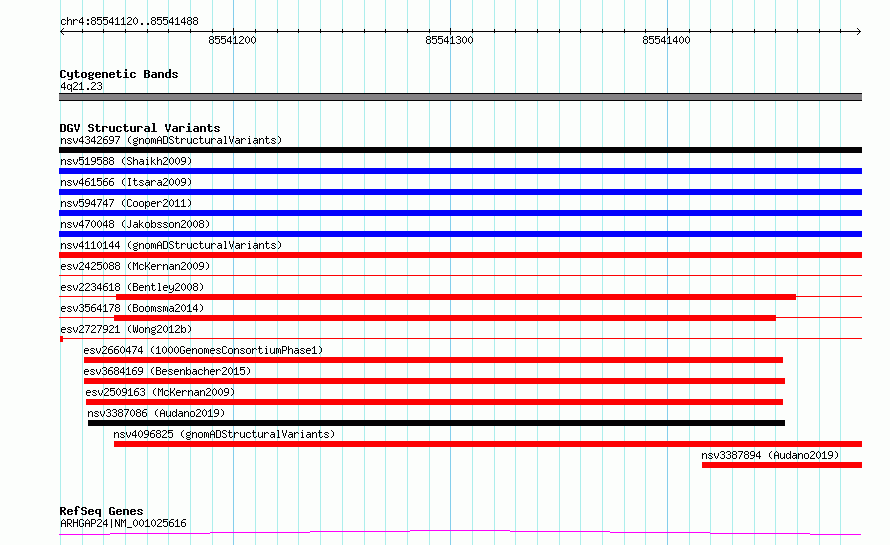The height and width of the screenshot is (545, 890).
Task: Click the blue bar under nsv461566 (Itsara2009)
Action: pyautogui.click(x=460, y=192)
